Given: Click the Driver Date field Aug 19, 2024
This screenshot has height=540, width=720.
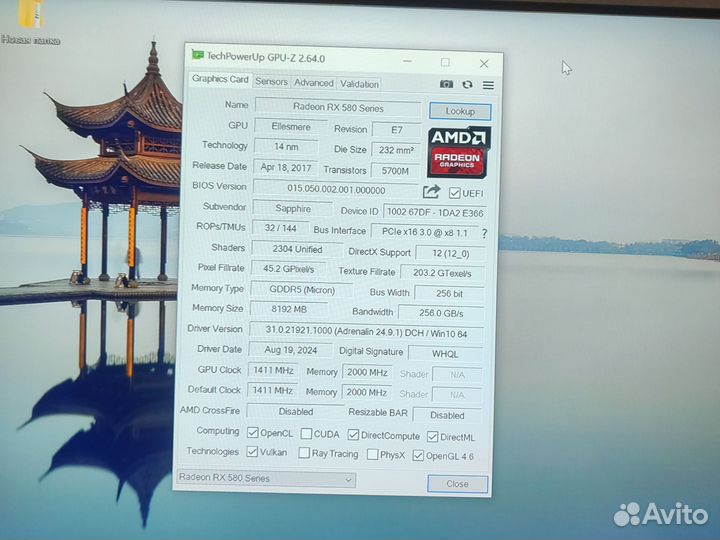Looking at the screenshot, I should pyautogui.click(x=290, y=350).
